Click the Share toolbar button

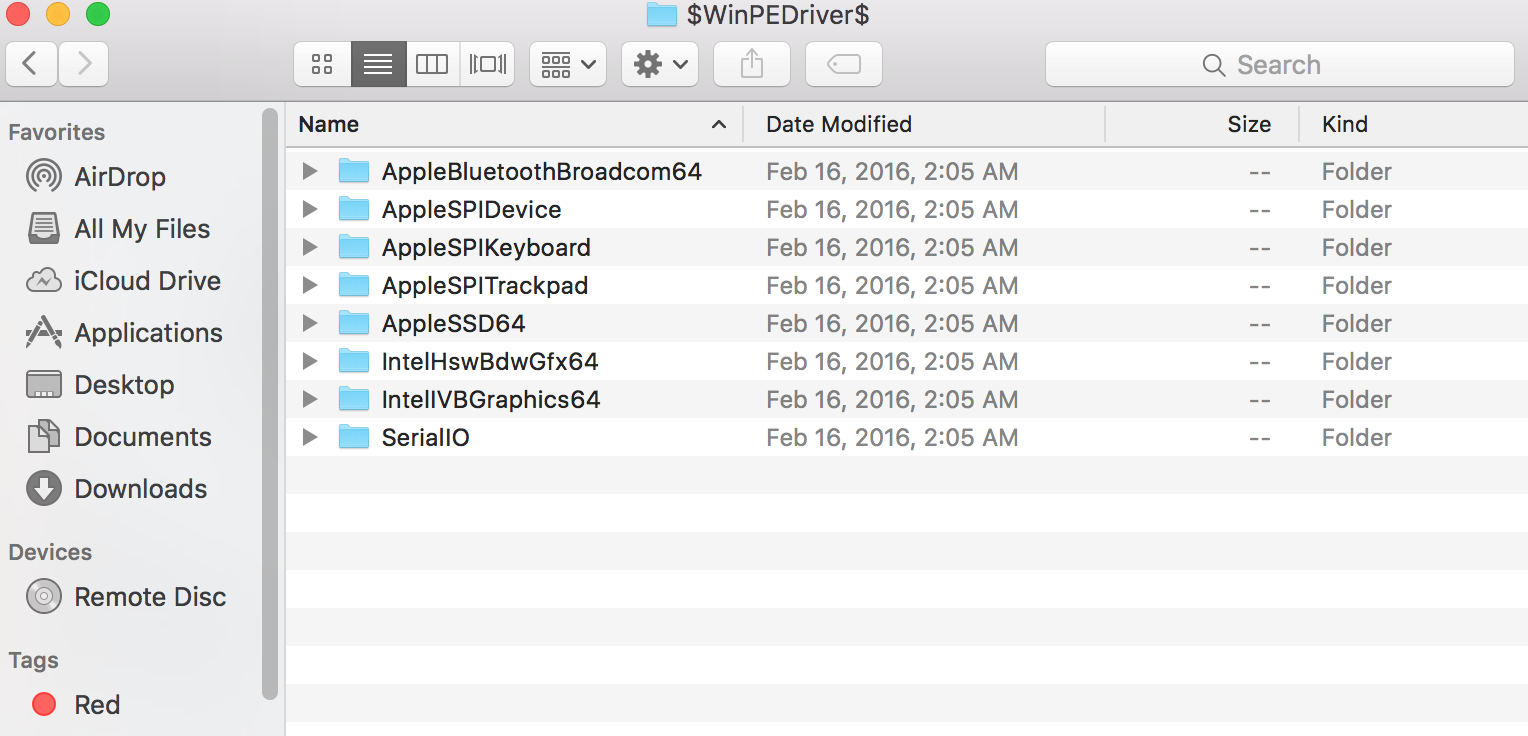point(752,65)
